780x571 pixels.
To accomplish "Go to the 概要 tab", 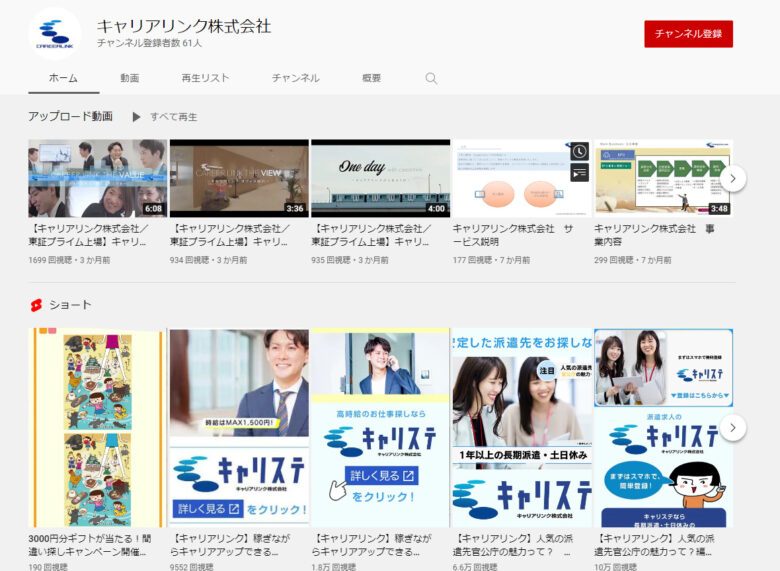I will pyautogui.click(x=371, y=78).
